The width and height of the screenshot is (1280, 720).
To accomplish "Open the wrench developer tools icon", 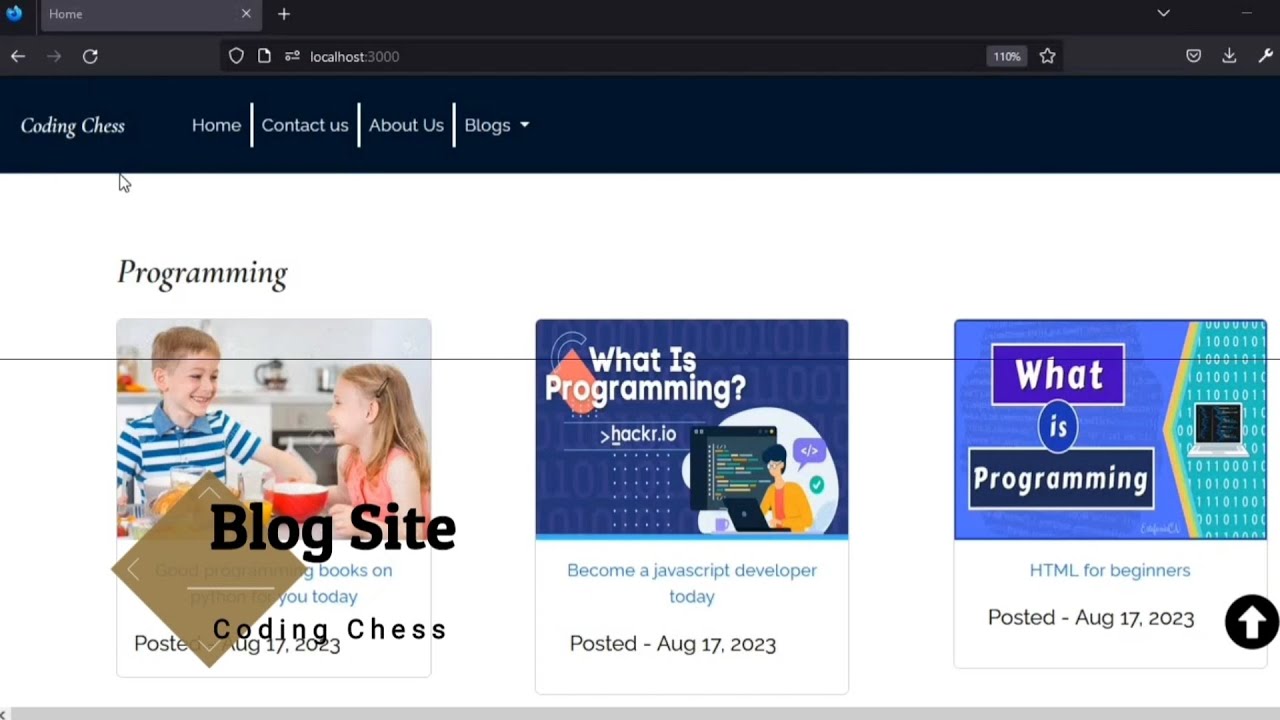I will [1265, 56].
